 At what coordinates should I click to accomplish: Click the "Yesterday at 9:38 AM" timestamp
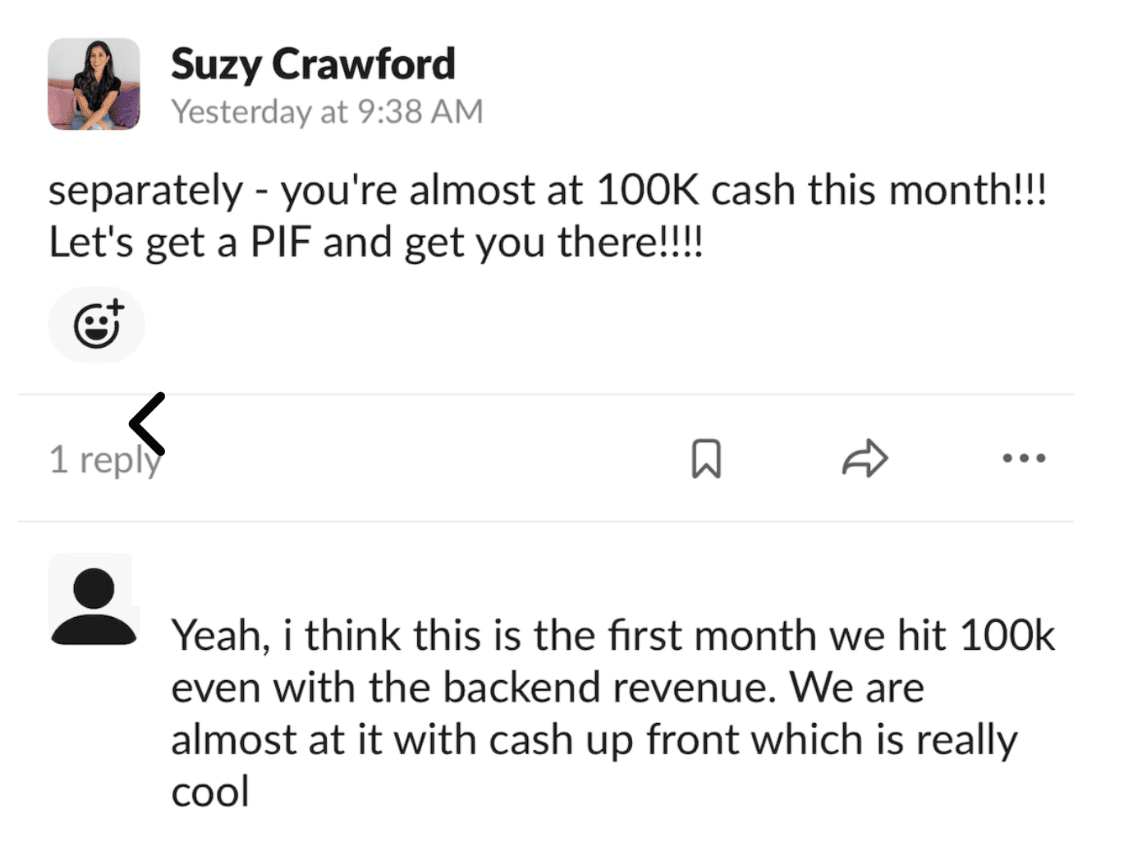[327, 111]
